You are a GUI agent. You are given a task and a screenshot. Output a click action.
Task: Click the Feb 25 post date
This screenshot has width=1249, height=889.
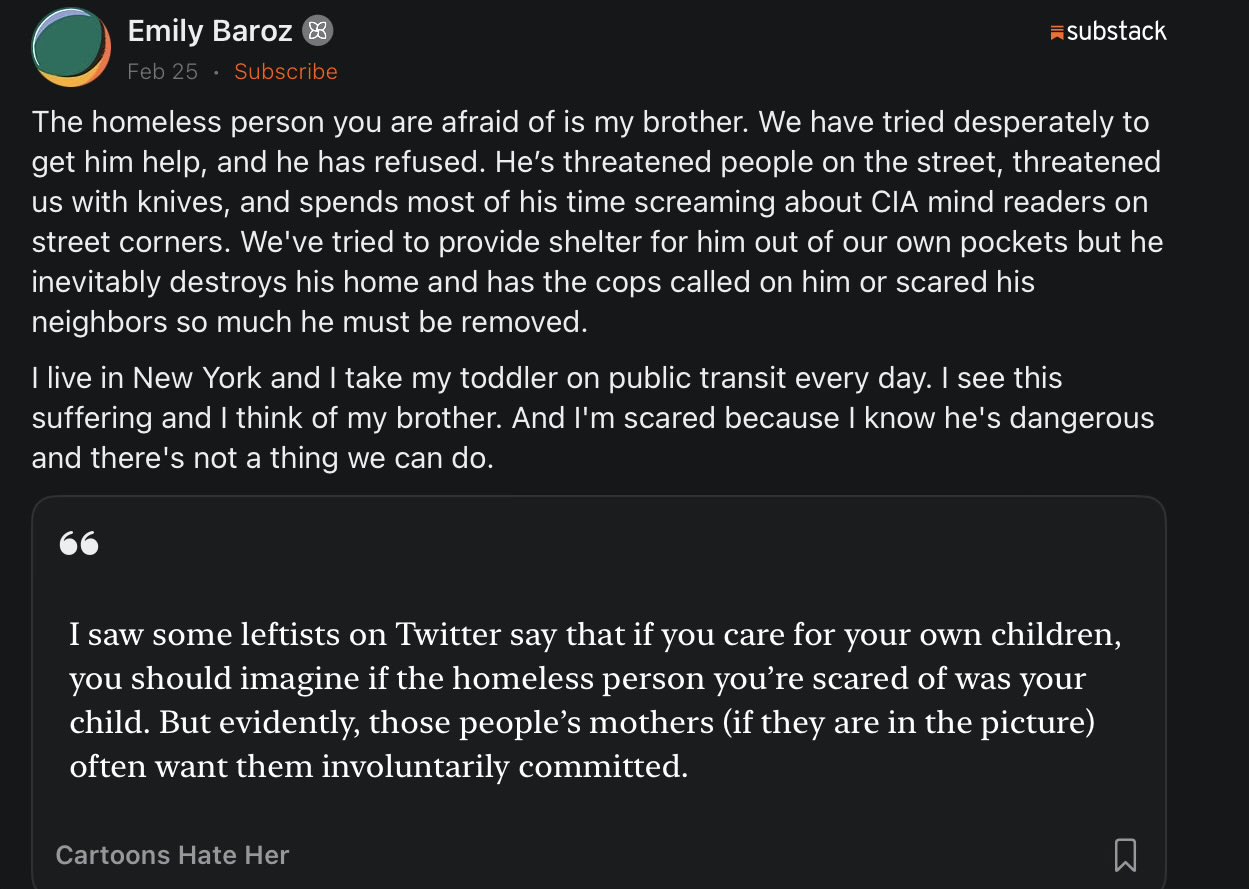pos(162,72)
